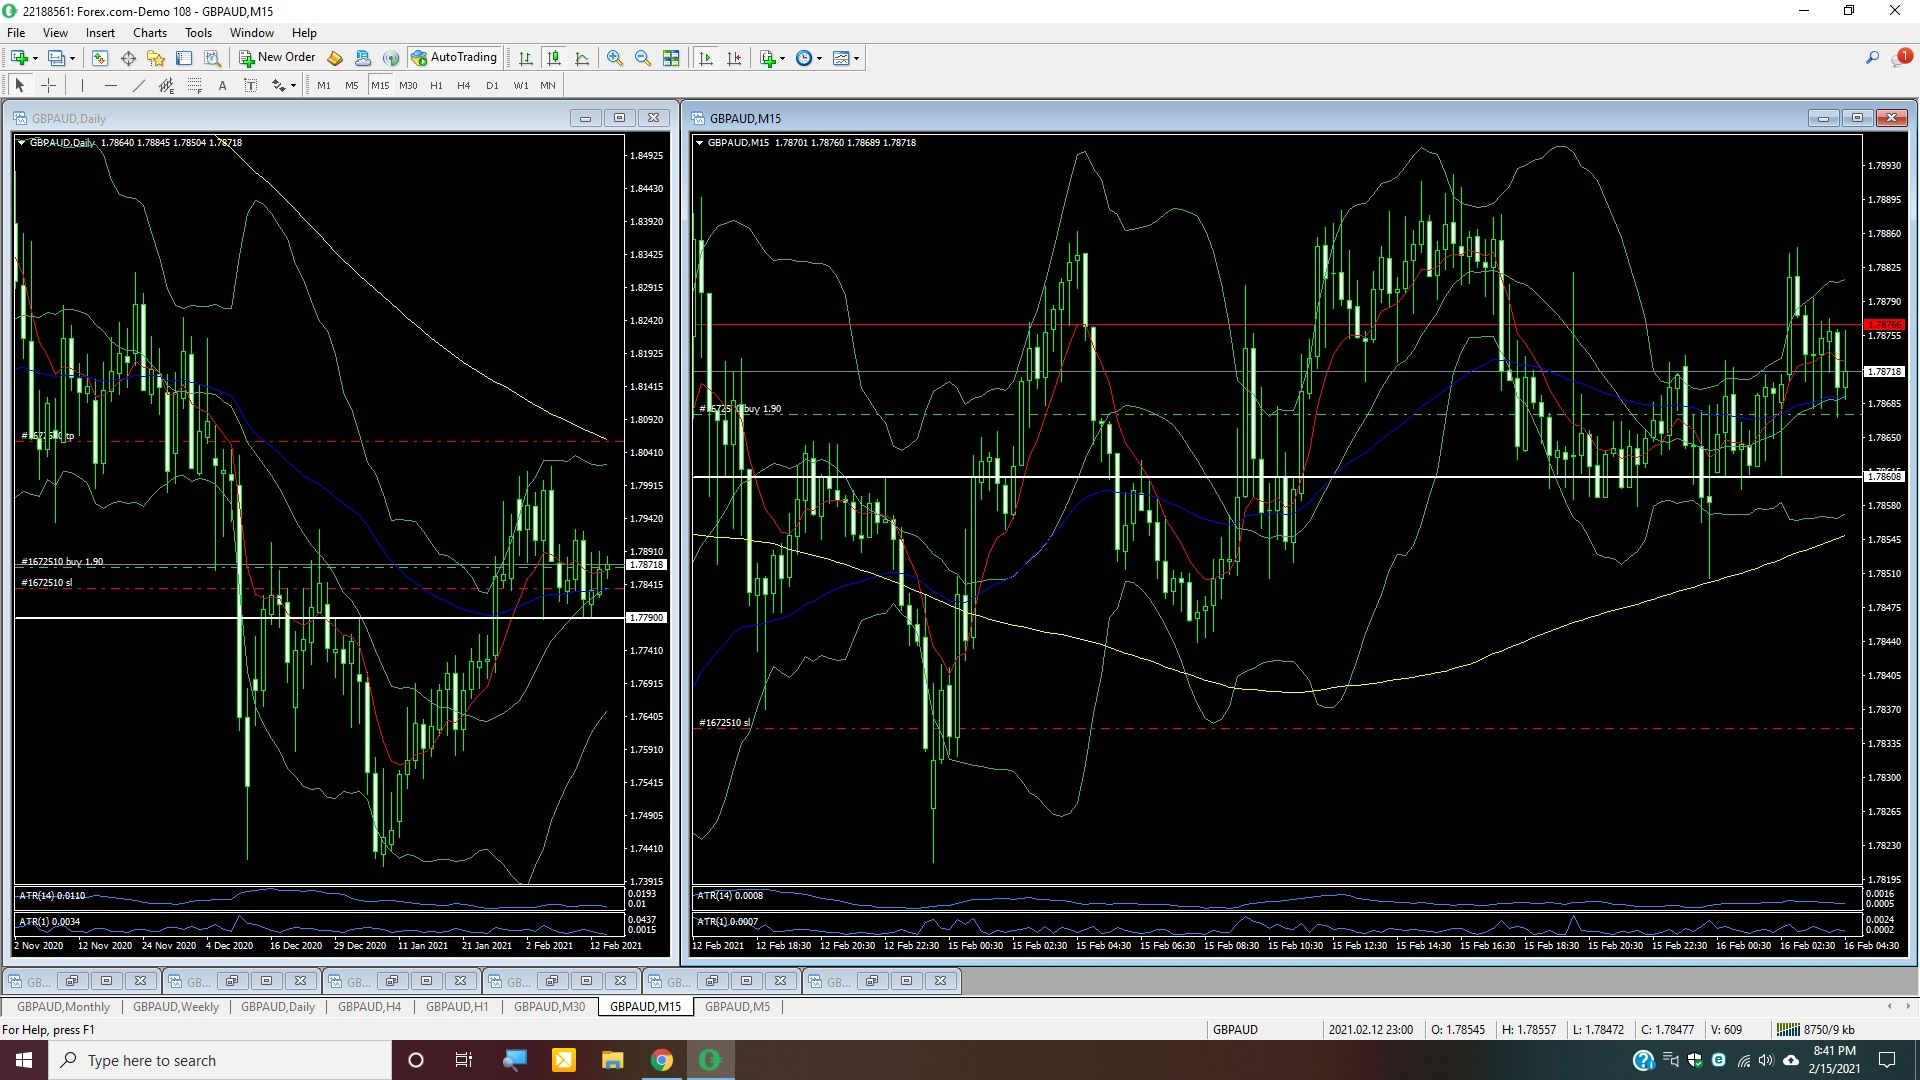Open the Signals broadcast icon
The width and height of the screenshot is (1920, 1080).
click(391, 58)
